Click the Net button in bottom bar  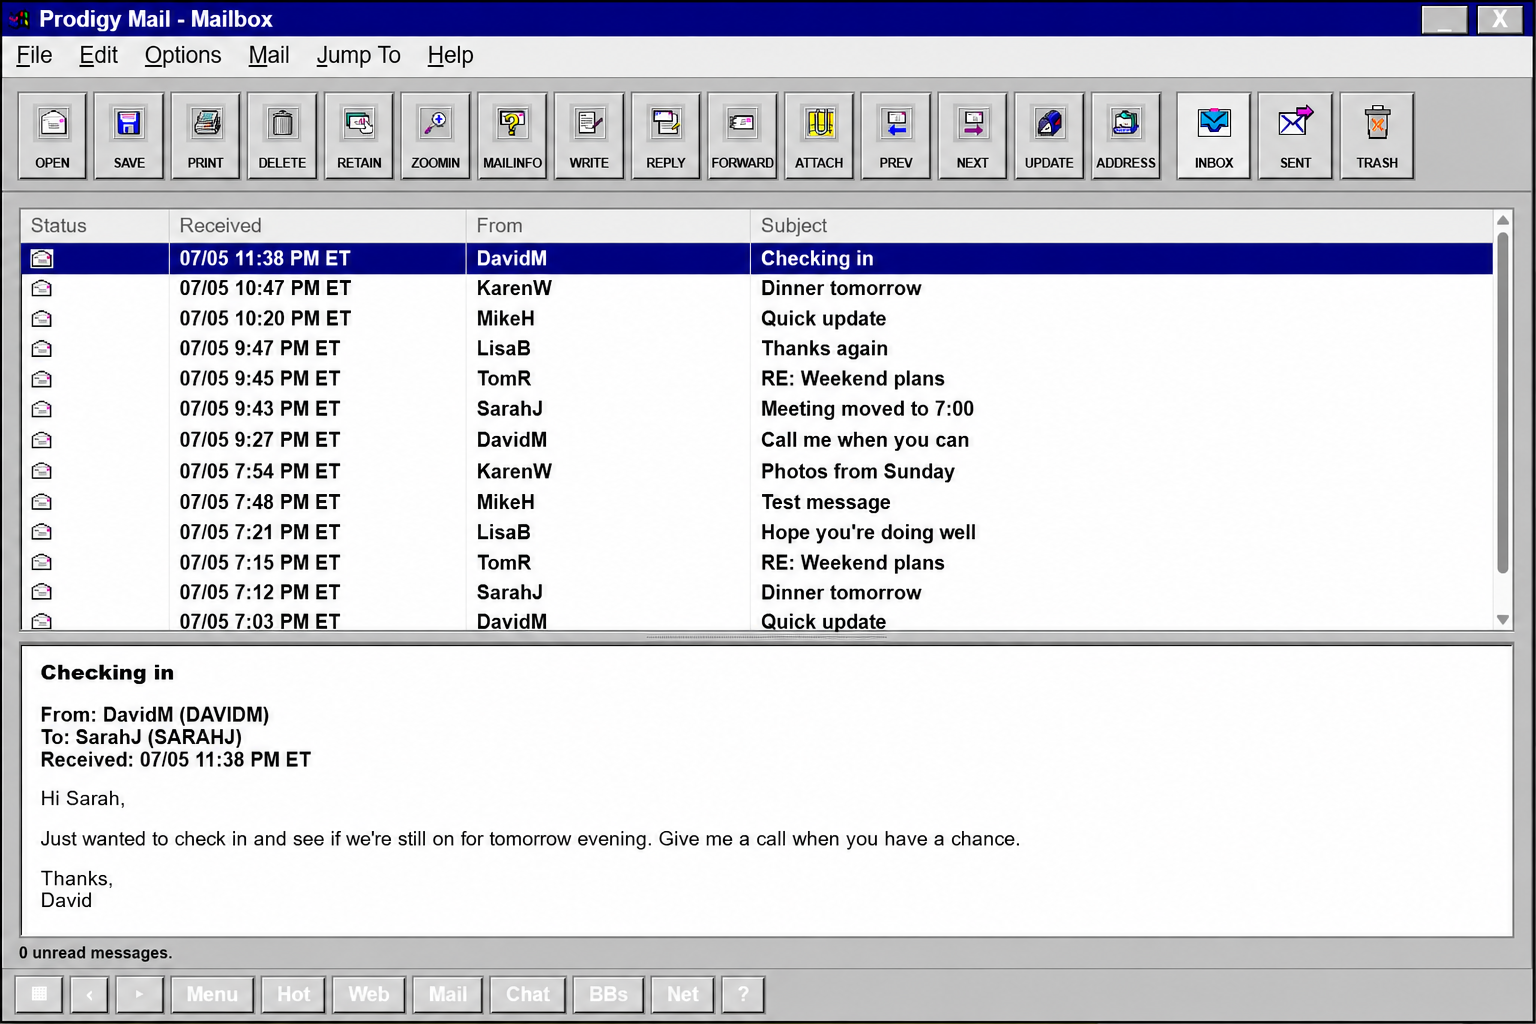683,994
